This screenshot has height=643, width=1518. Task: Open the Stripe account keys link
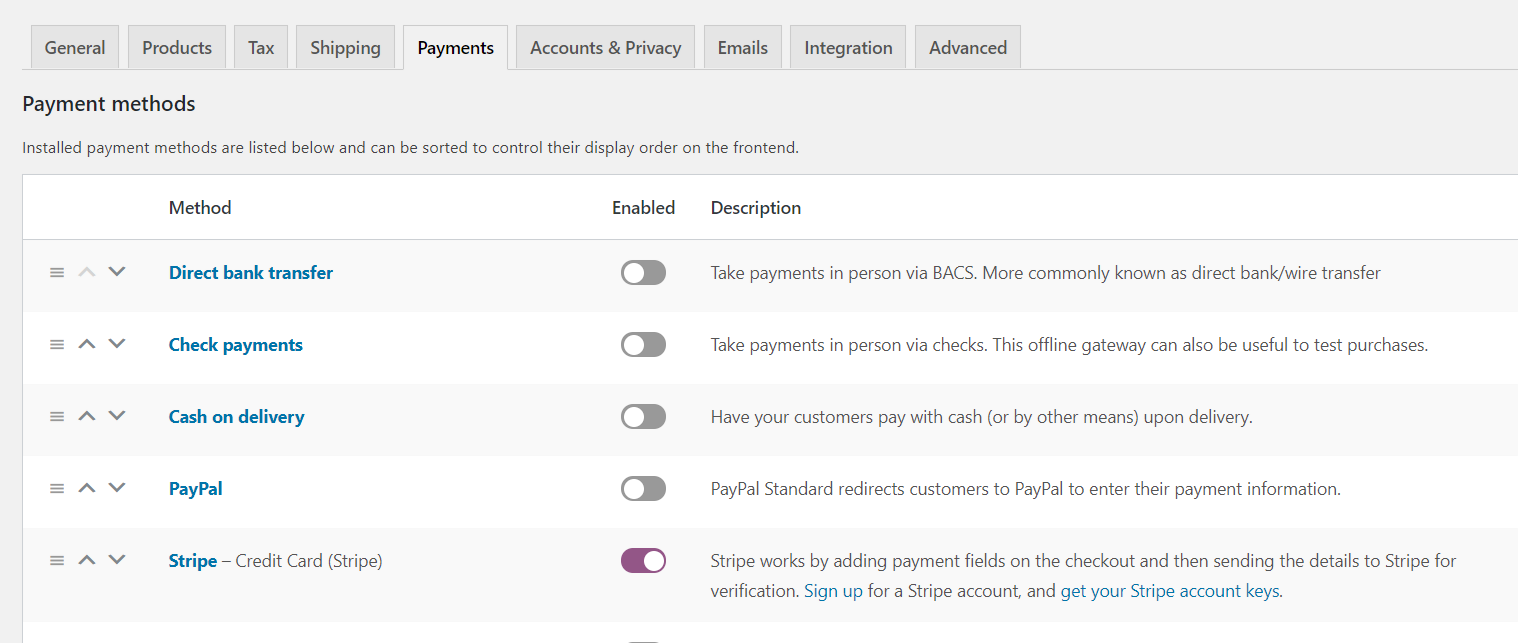(1169, 590)
